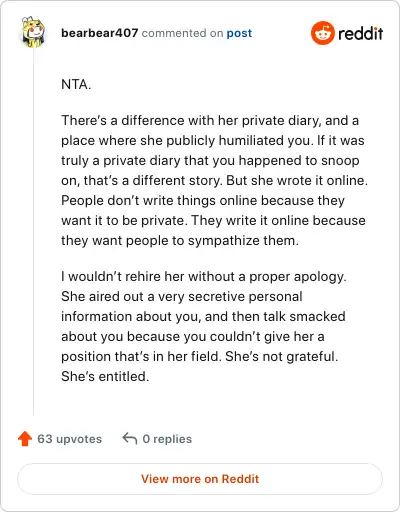Viewport: 400px width, 512px height.
Task: Click the 'View more on Reddit' button
Action: (x=200, y=479)
